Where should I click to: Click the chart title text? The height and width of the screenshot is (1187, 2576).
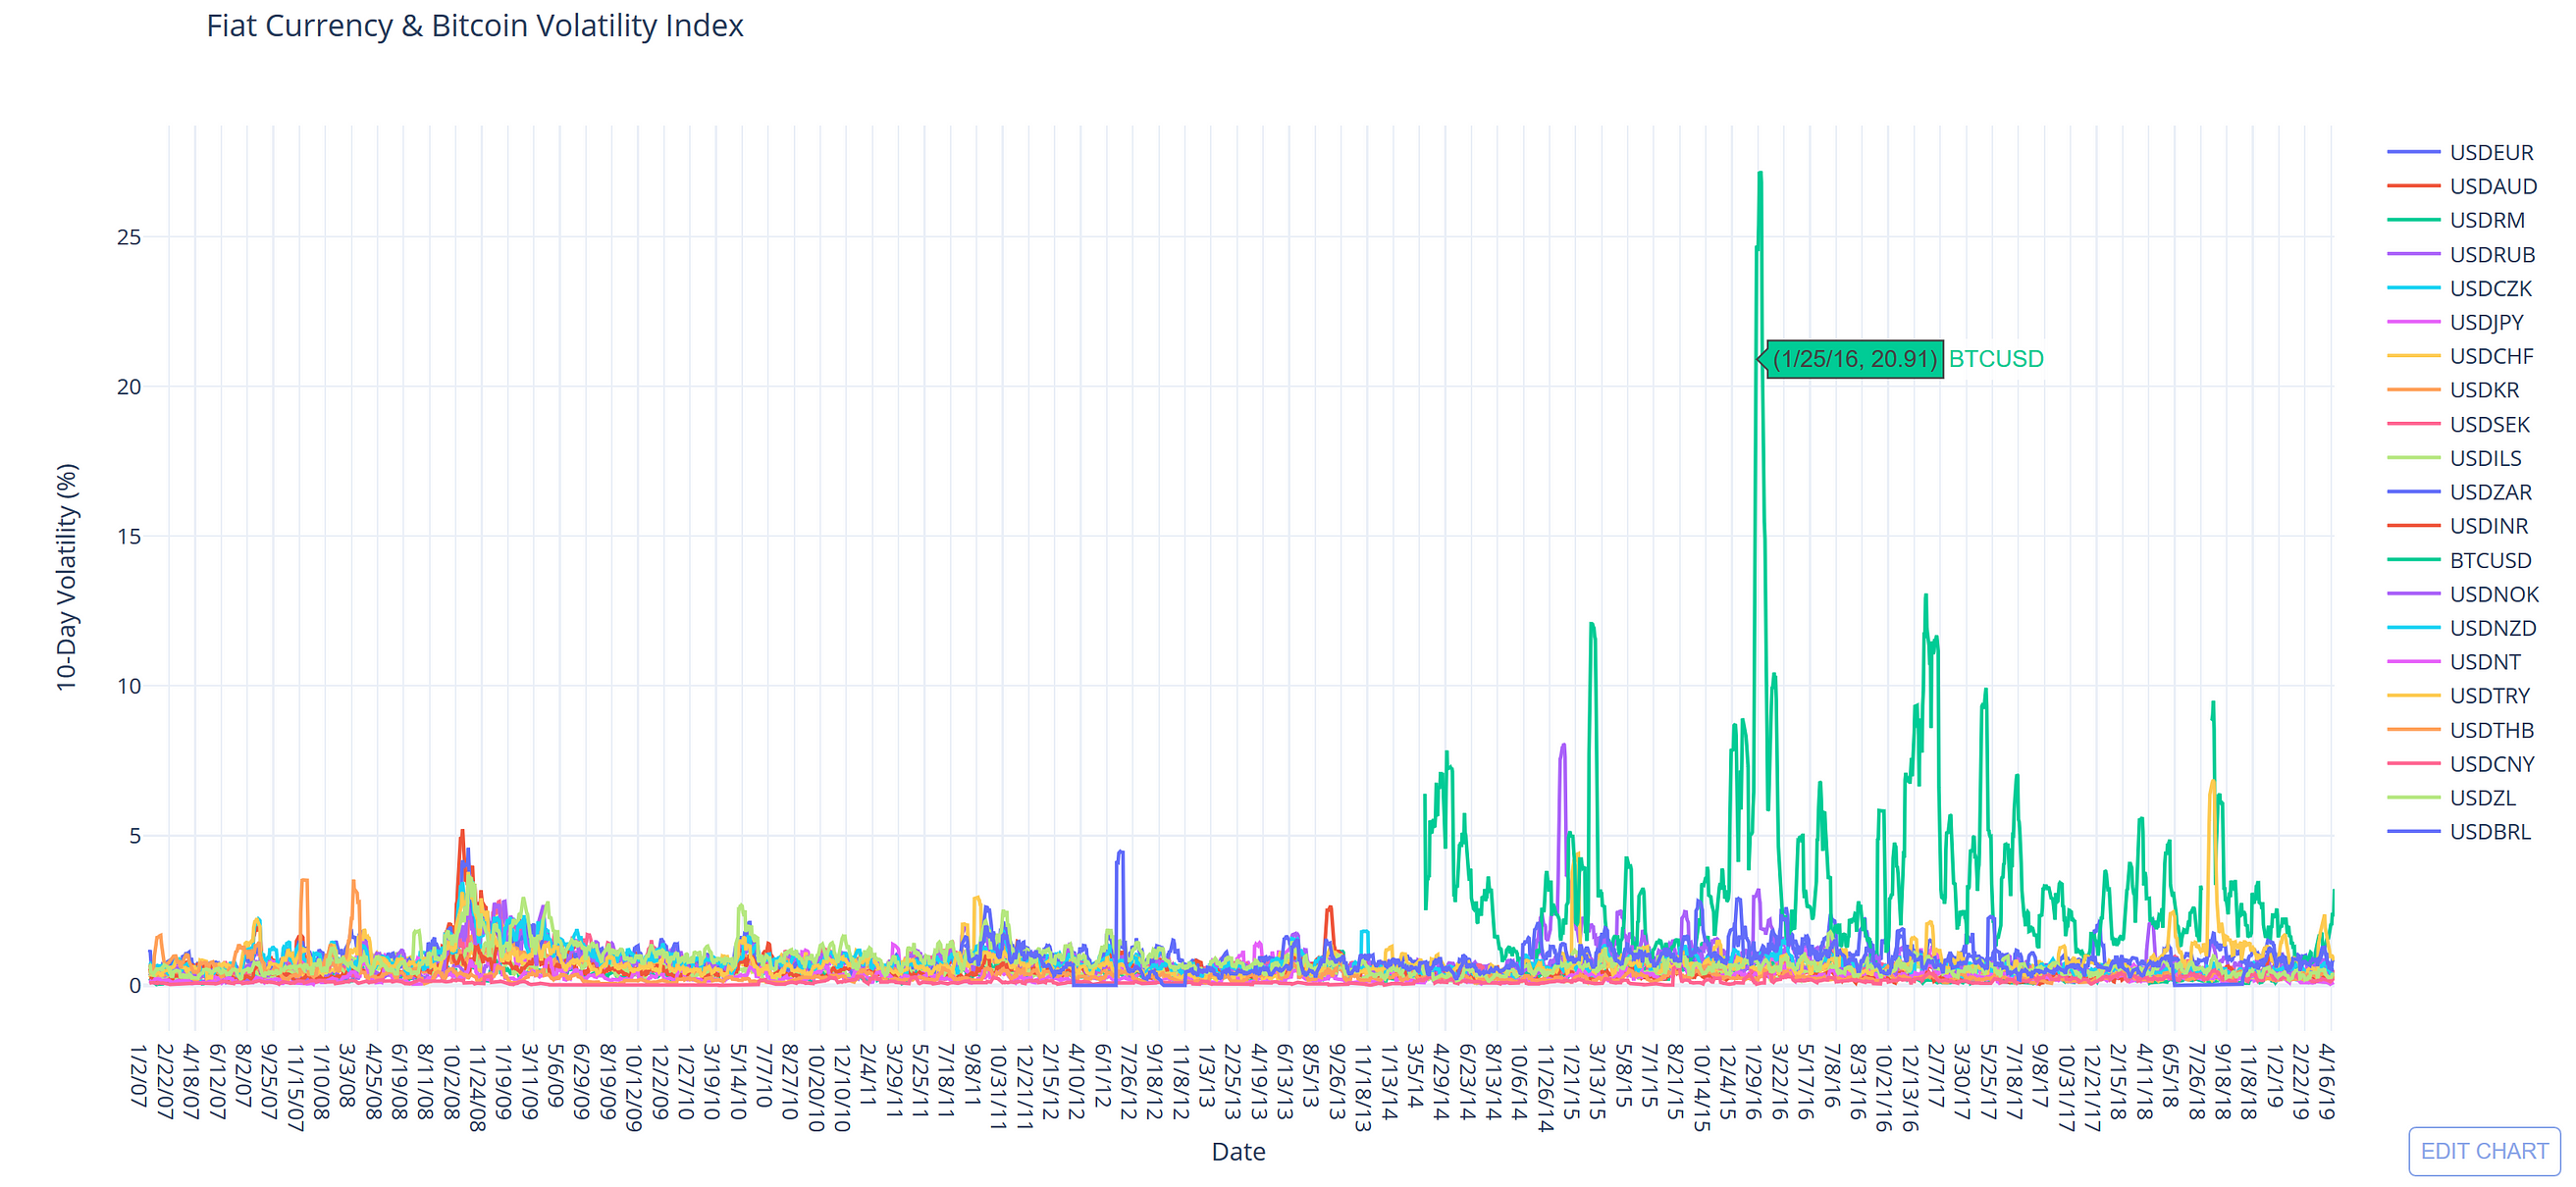[475, 26]
